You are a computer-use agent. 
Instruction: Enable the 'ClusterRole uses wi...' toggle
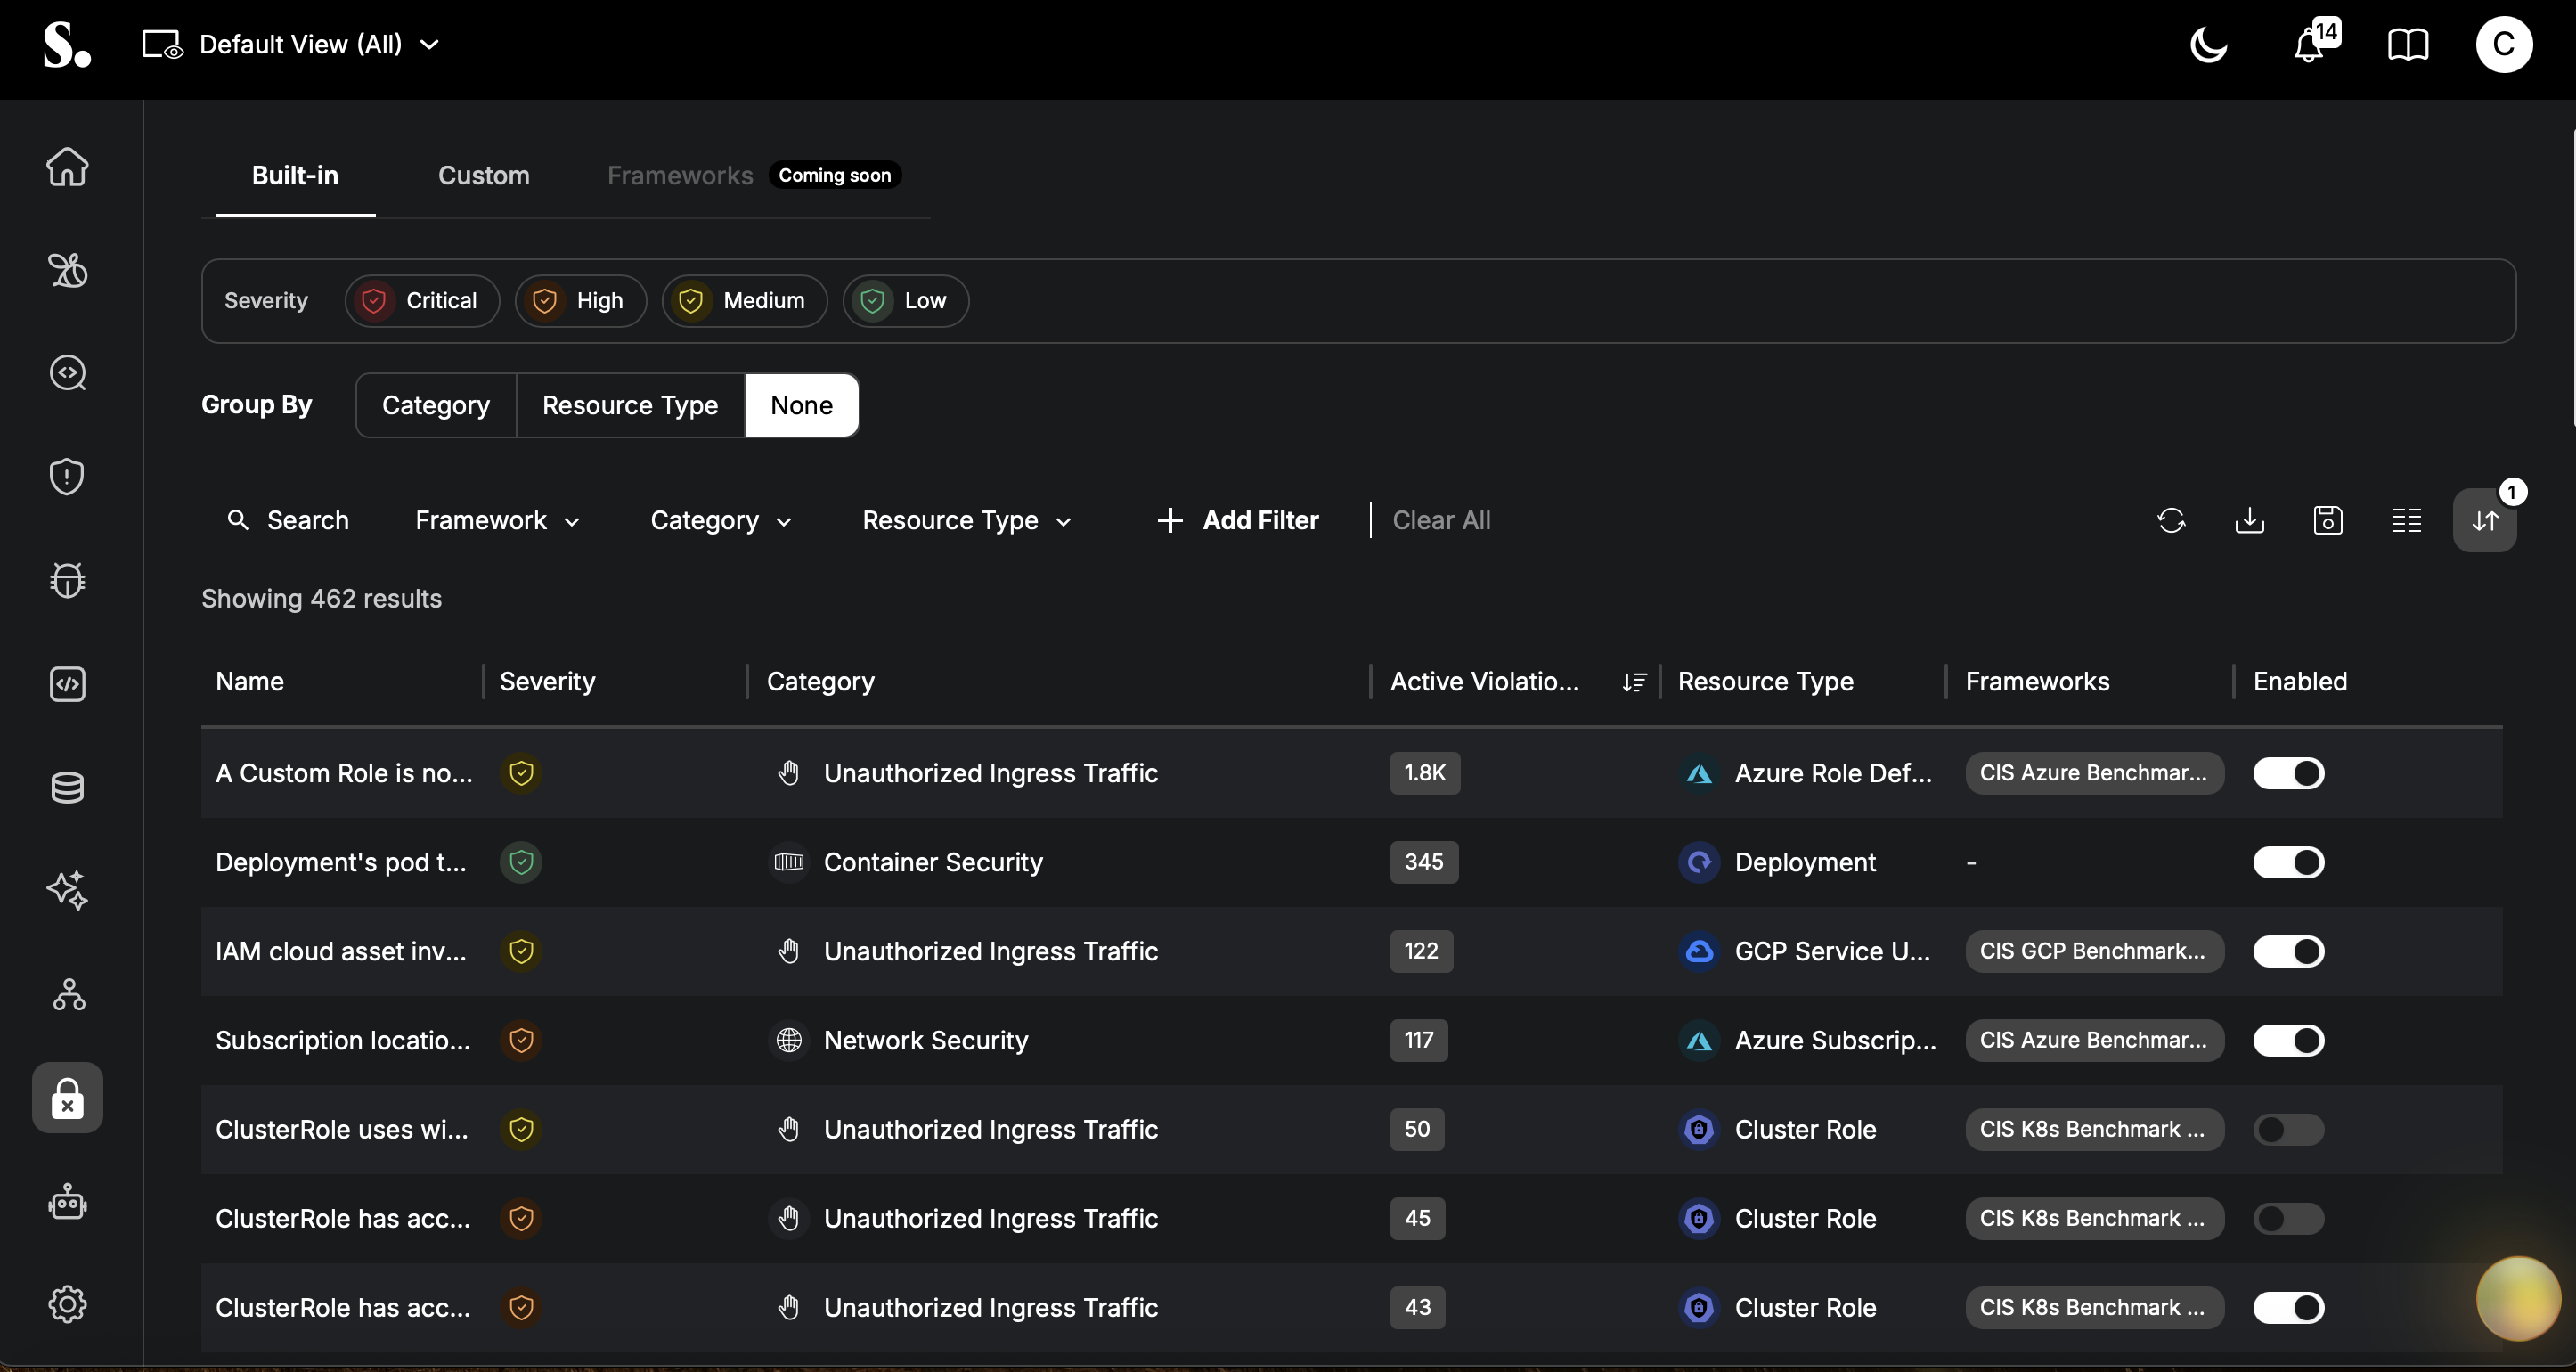pos(2288,1129)
